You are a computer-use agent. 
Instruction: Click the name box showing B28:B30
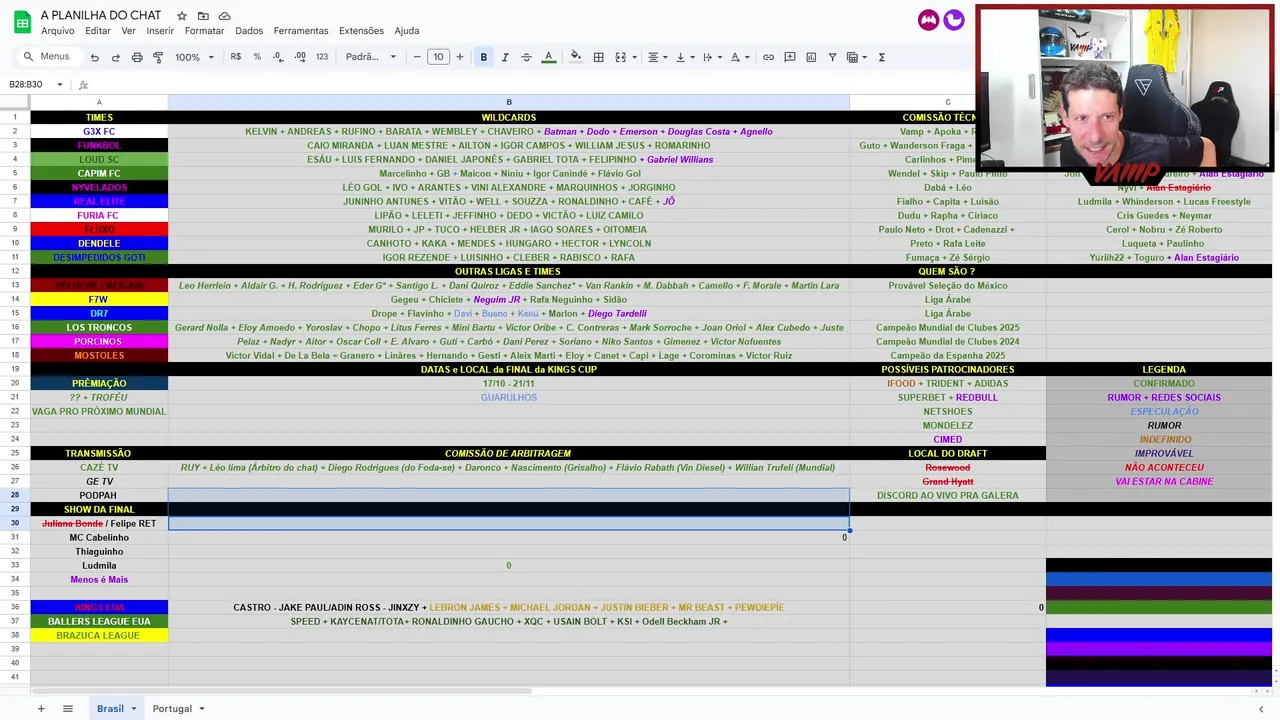point(27,85)
